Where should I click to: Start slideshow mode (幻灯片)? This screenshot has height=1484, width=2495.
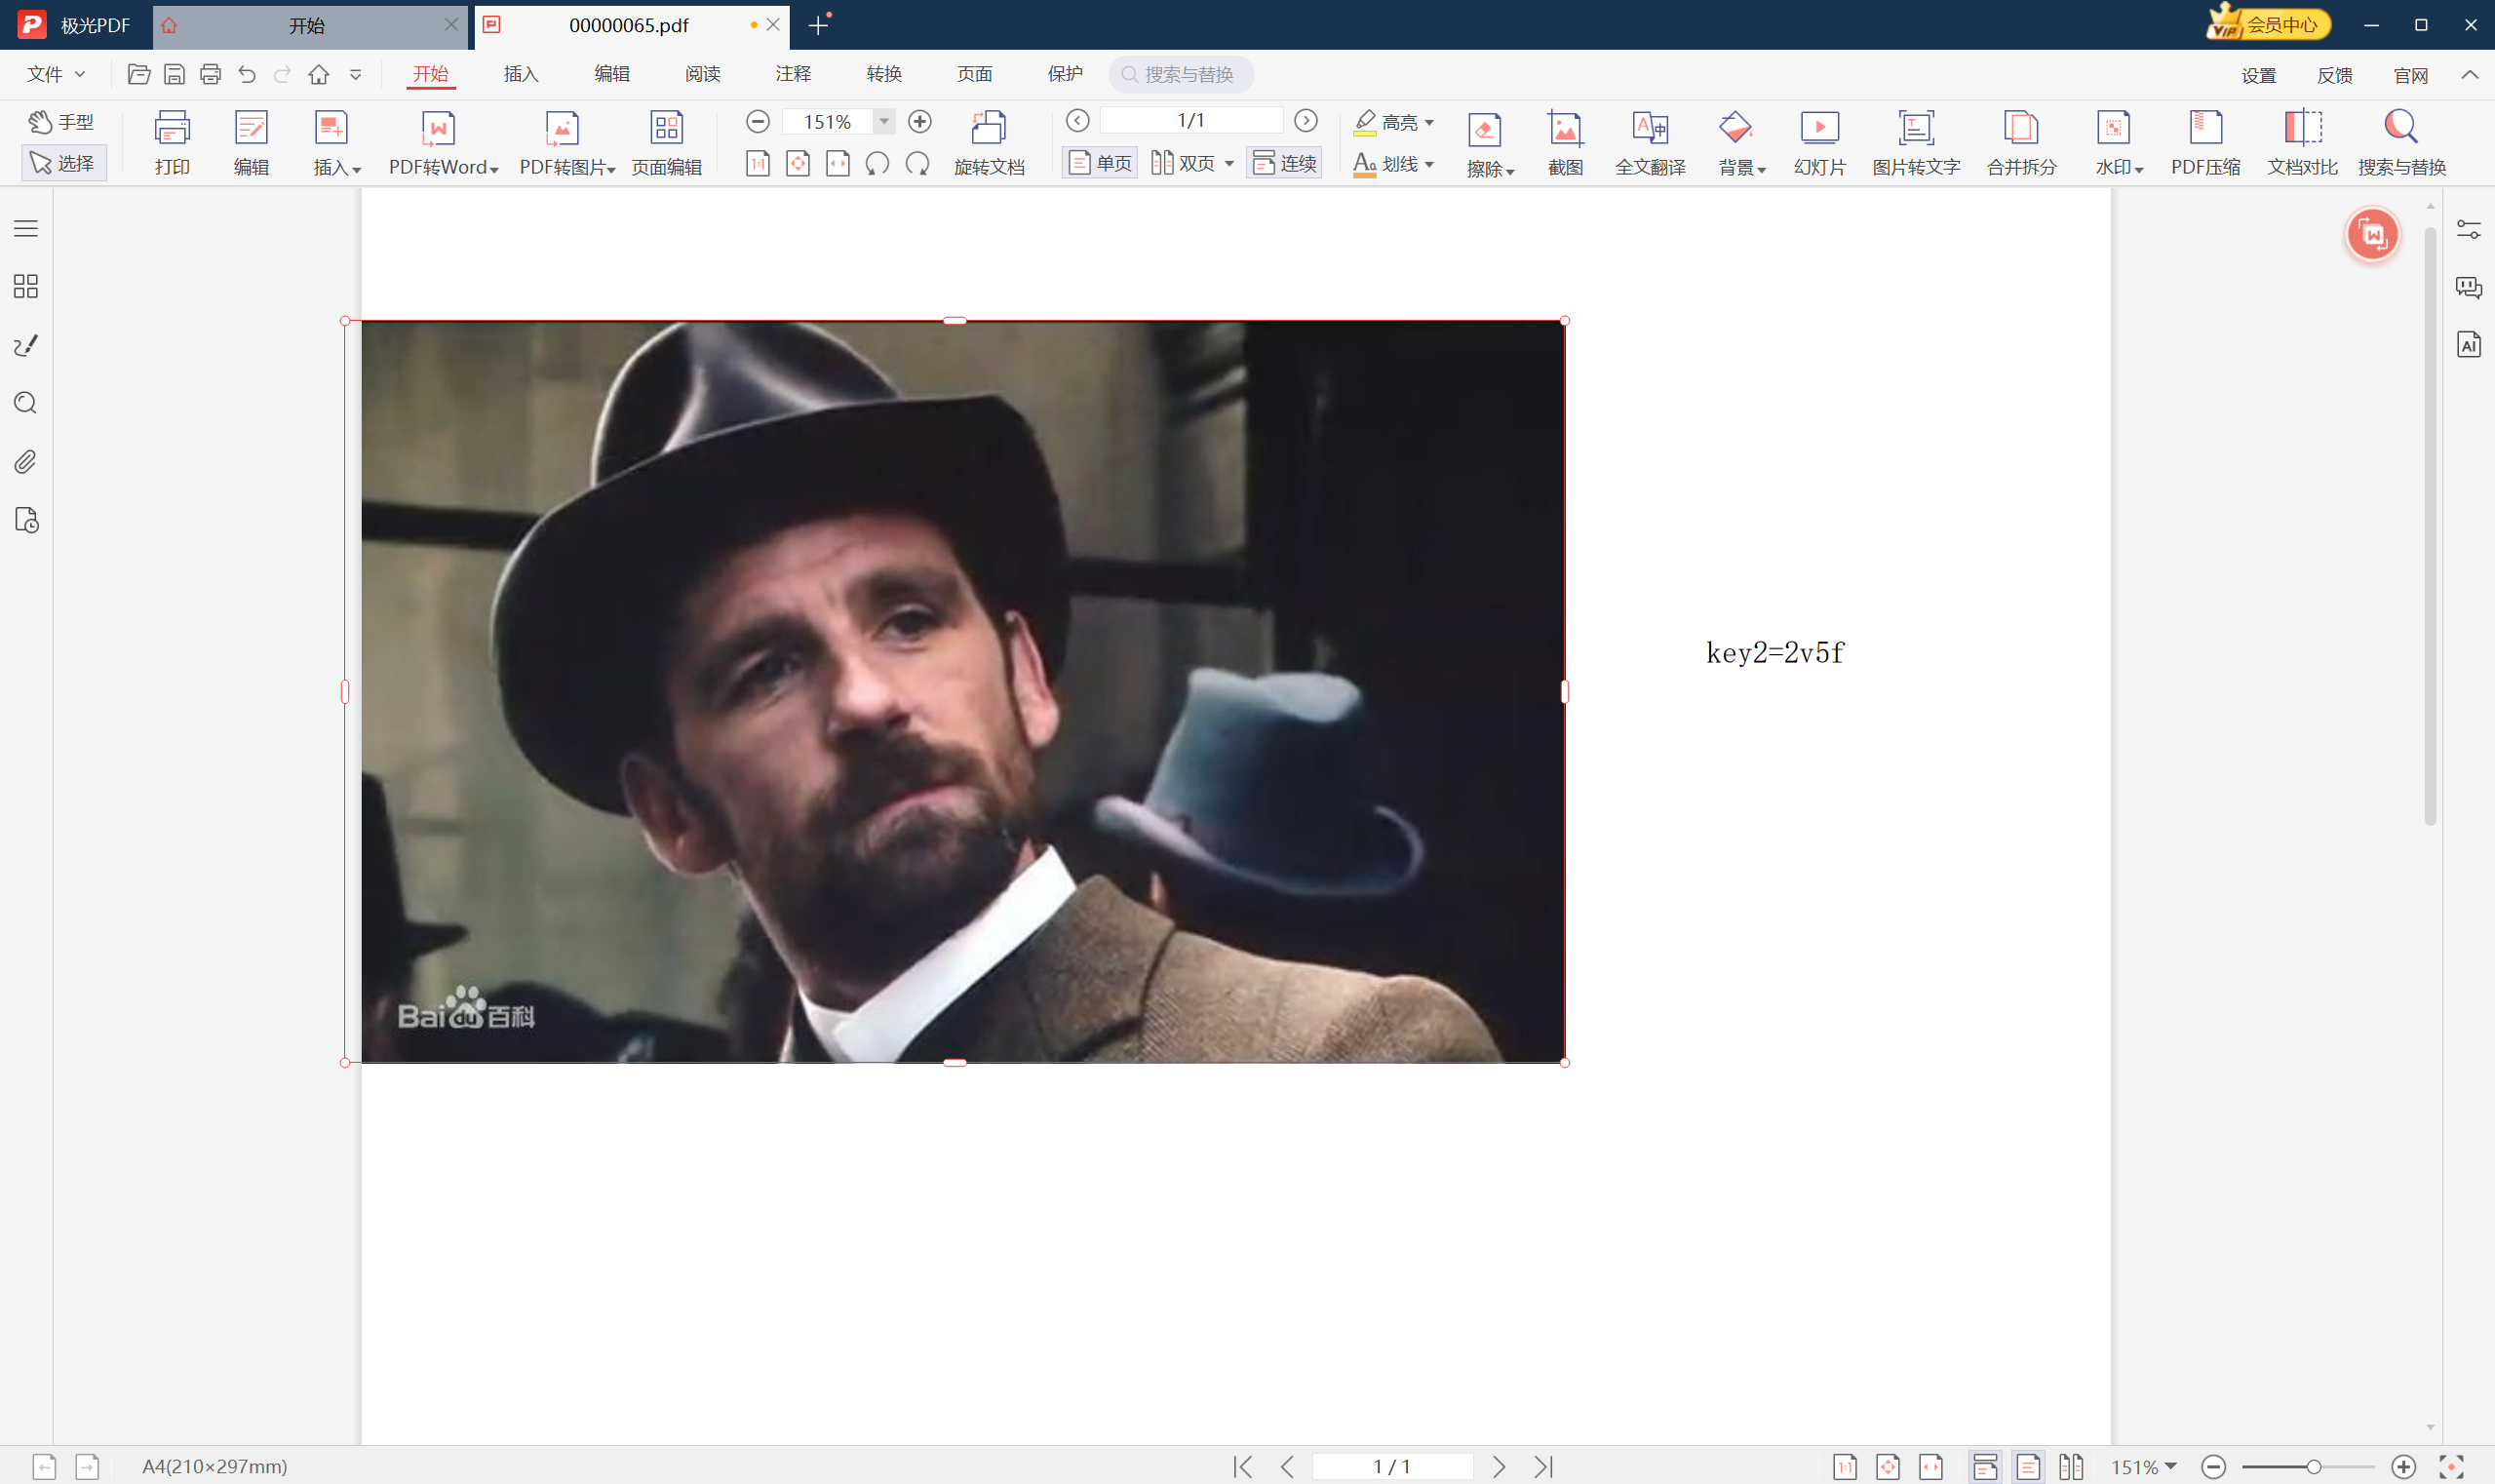point(1819,143)
